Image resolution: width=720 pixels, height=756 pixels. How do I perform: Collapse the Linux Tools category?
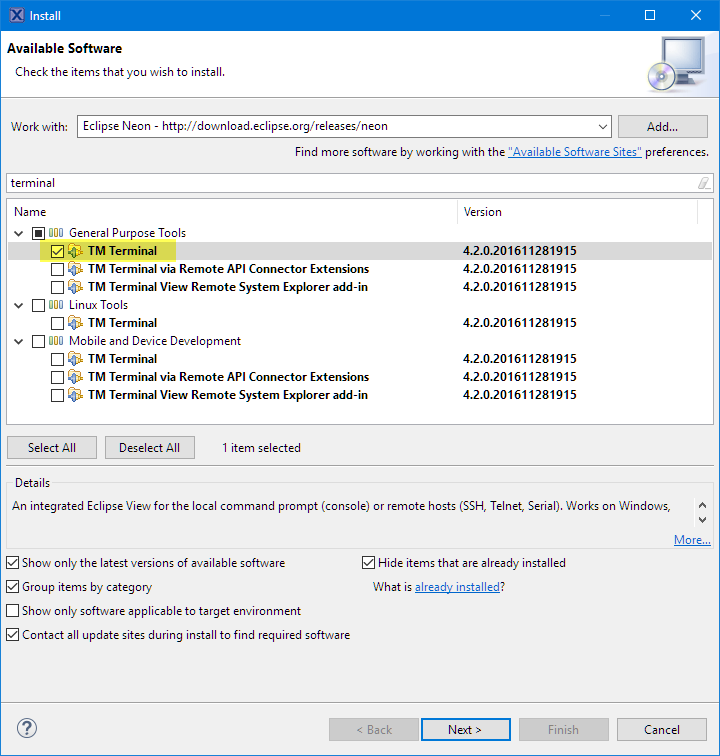(19, 305)
